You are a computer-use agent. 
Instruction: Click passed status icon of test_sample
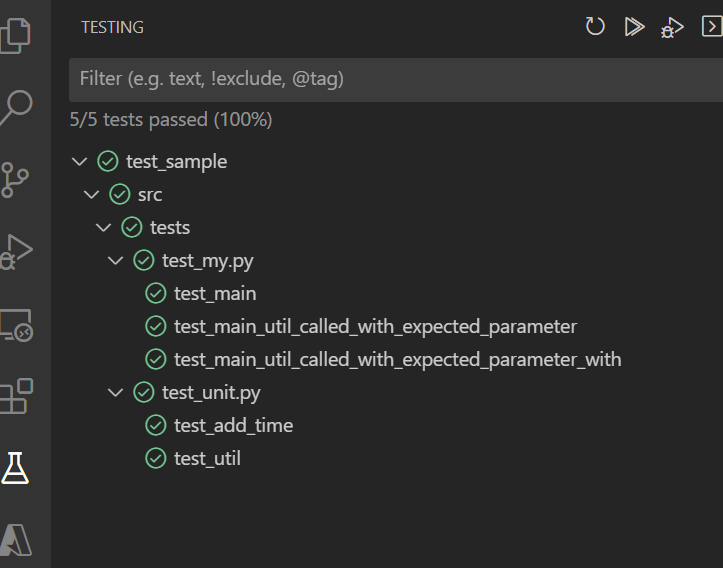108,161
